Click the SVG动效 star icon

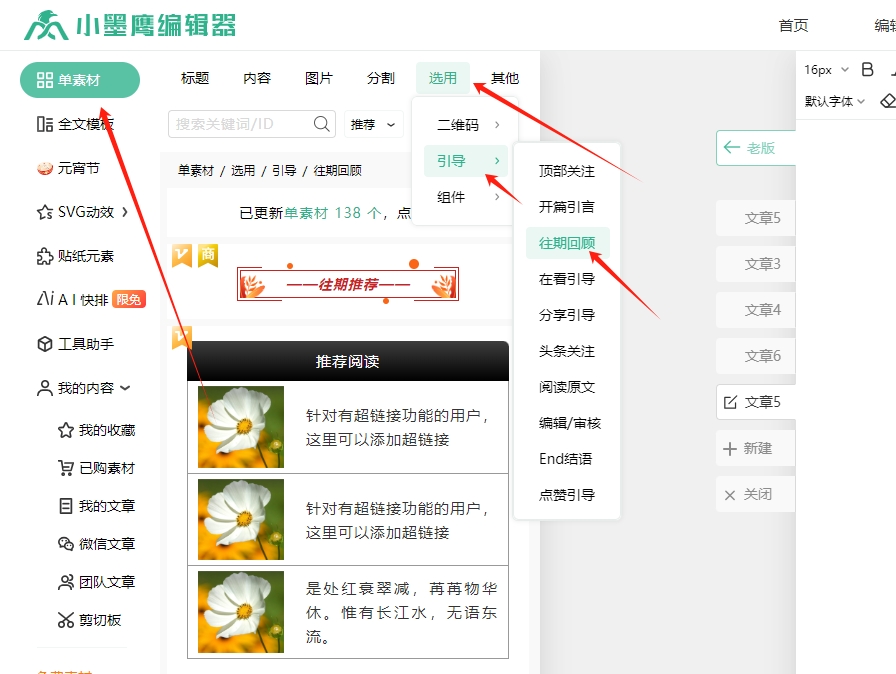click(x=45, y=212)
